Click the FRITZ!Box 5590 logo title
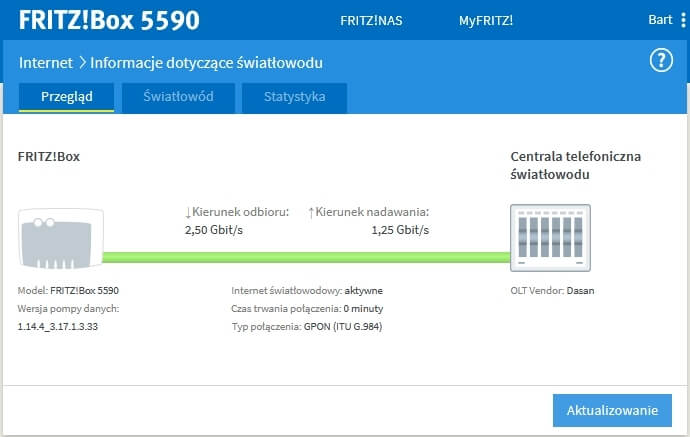 pos(109,20)
